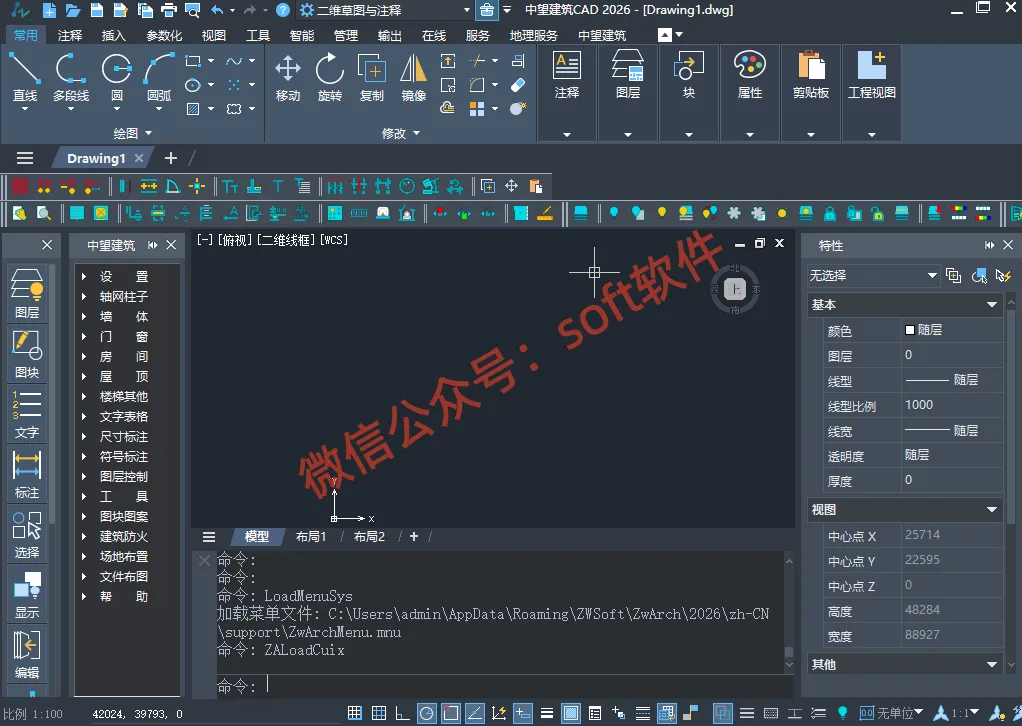Open the 注释 ribbon tab
The image size is (1022, 726).
(x=70, y=35)
